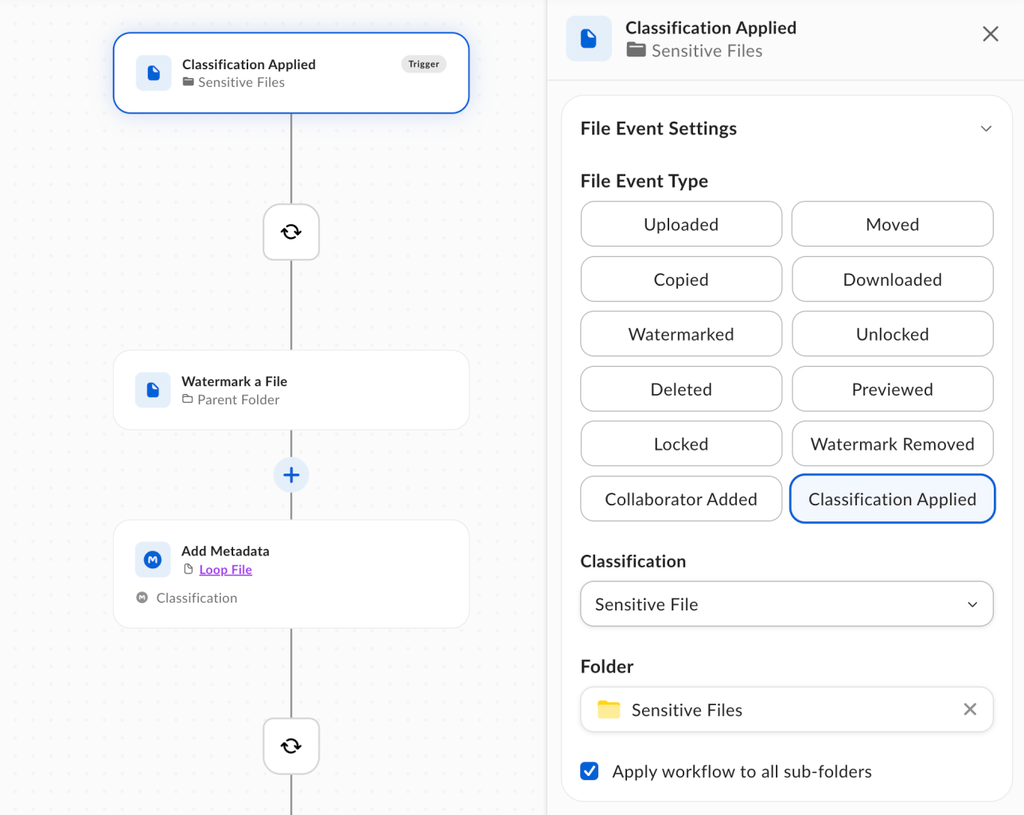Screen dimensions: 1024x815
Task: Select the Downloaded file event type
Action: coord(892,280)
